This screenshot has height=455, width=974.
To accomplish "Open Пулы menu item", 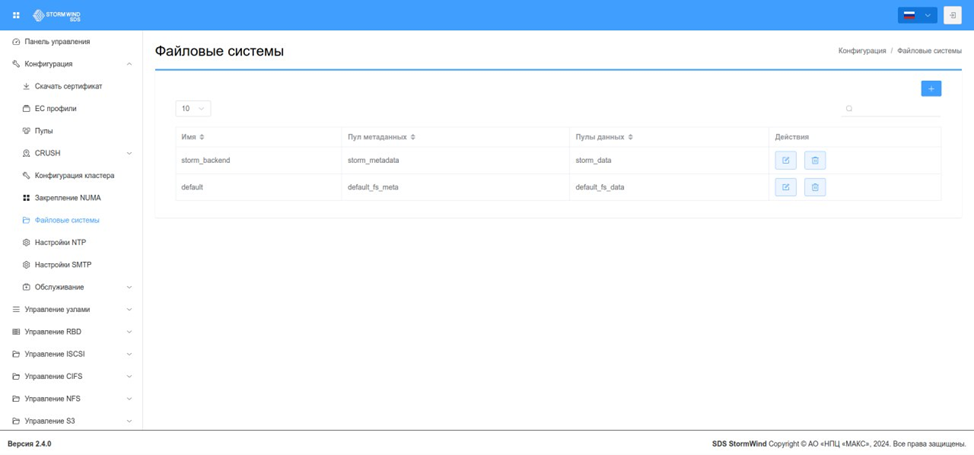I will tap(71, 131).
